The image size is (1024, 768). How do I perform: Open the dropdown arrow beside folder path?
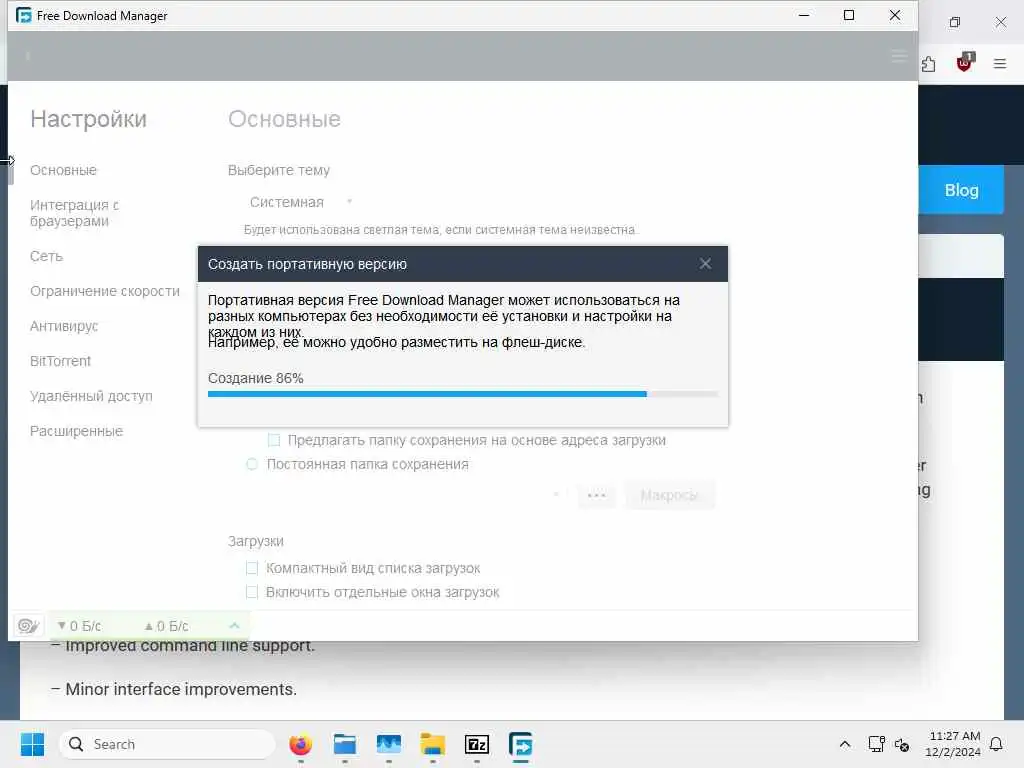pyautogui.click(x=556, y=495)
